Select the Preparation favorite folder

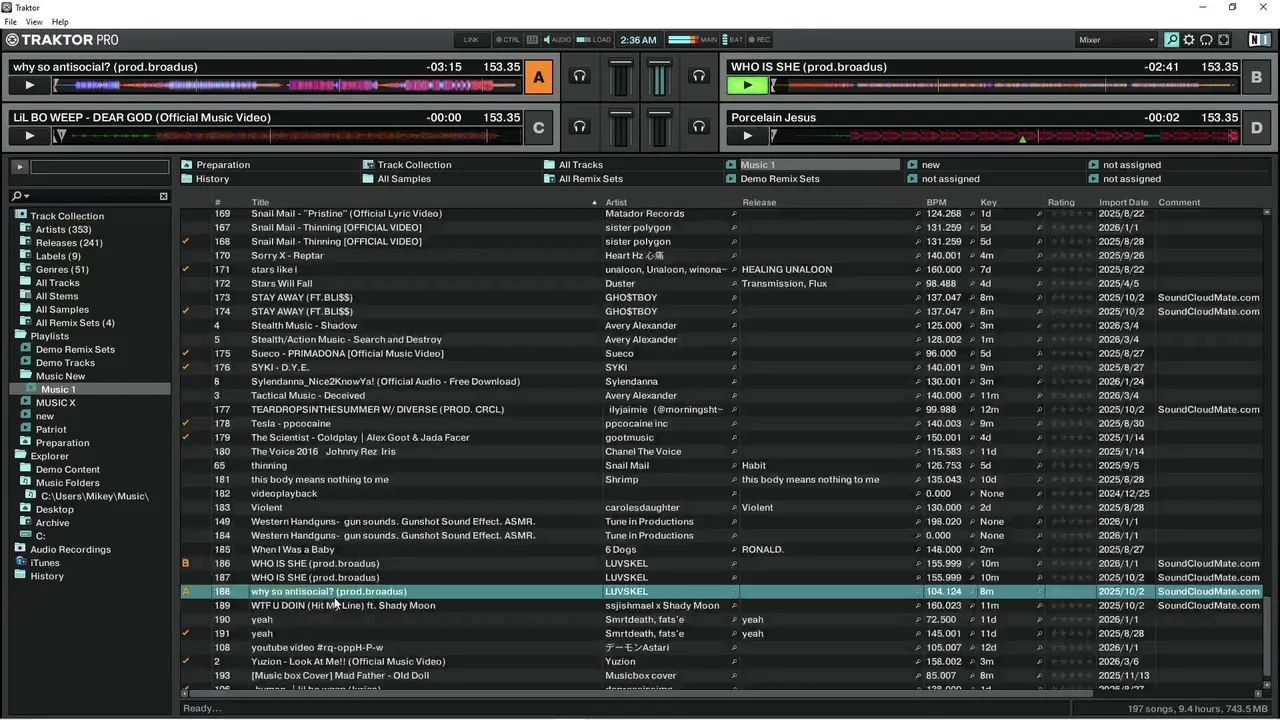pyautogui.click(x=216, y=165)
